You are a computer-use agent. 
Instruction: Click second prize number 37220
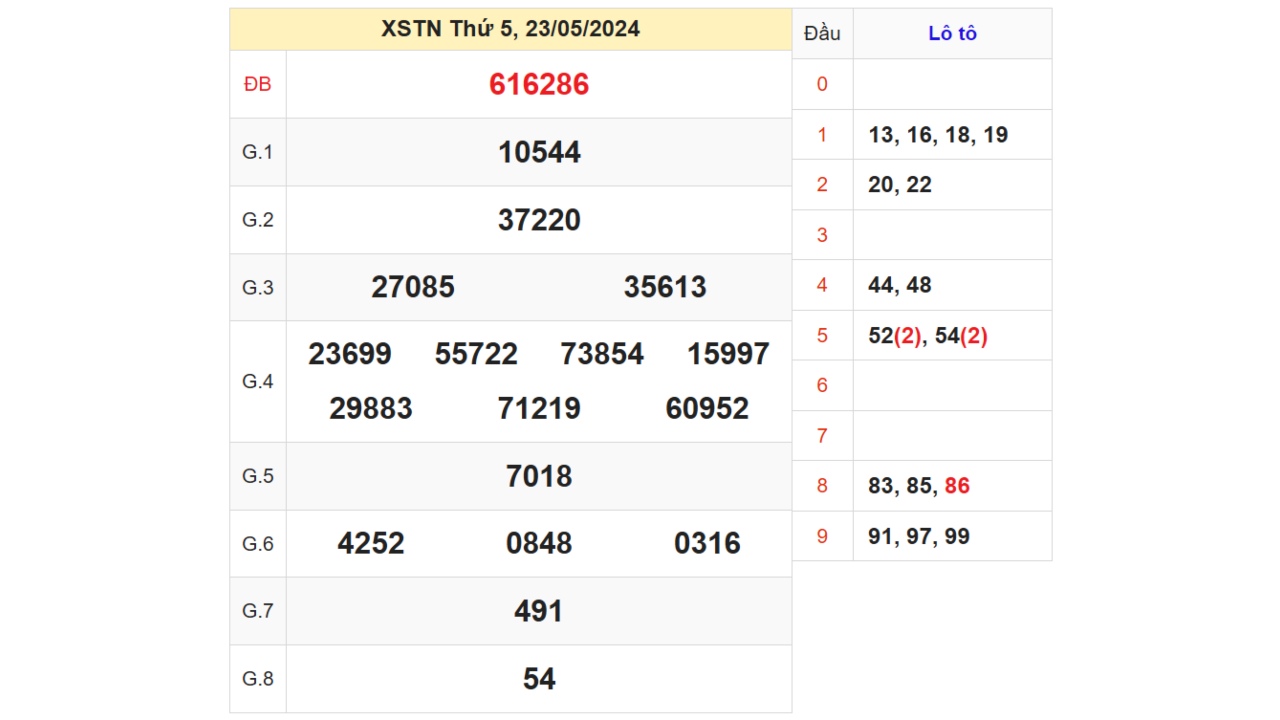tap(539, 220)
